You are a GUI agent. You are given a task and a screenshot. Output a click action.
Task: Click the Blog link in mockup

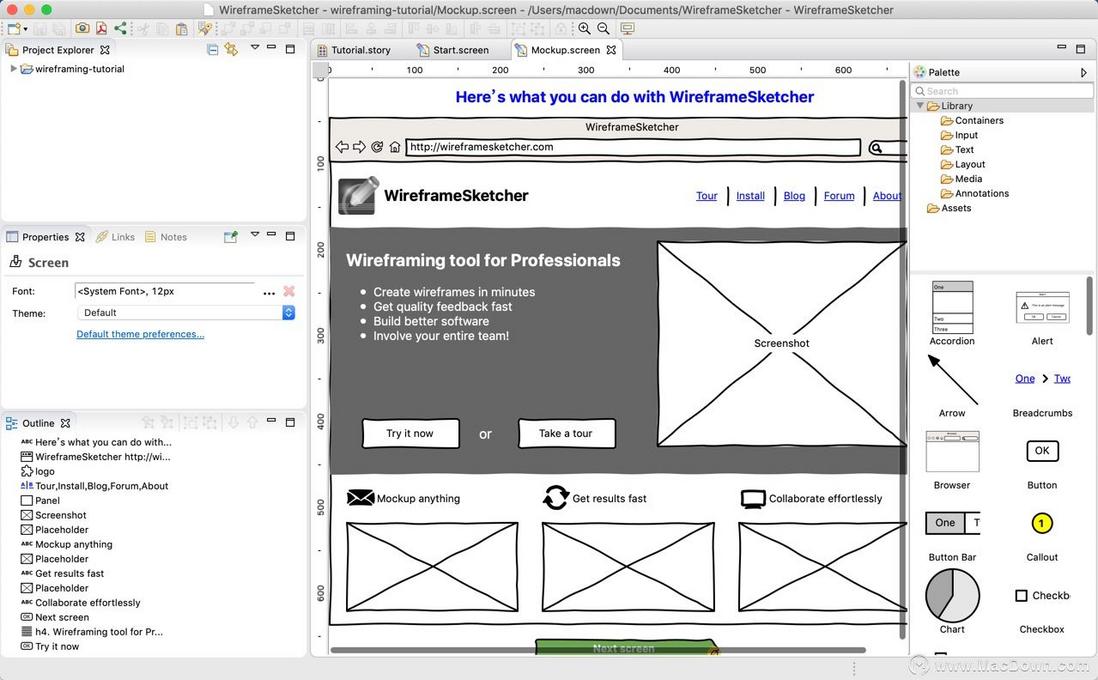click(x=794, y=196)
